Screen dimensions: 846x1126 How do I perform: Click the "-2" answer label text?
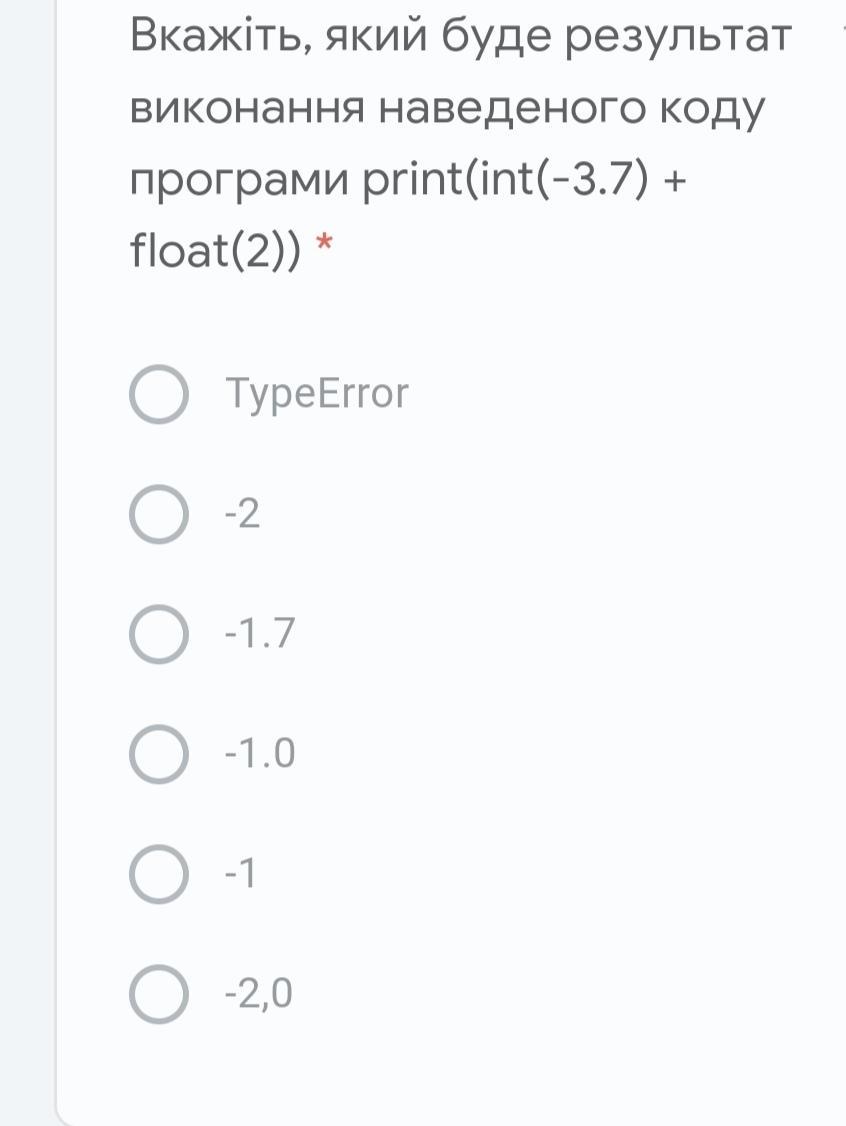click(242, 514)
